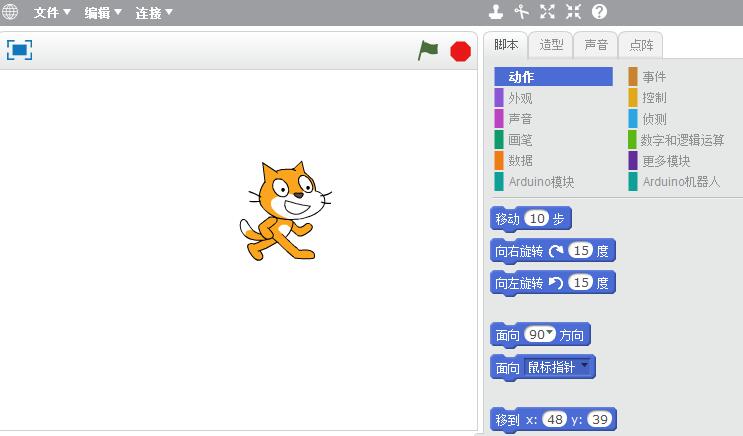The height and width of the screenshot is (436, 743).
Task: Click the cat sprite on stage
Action: point(286,211)
